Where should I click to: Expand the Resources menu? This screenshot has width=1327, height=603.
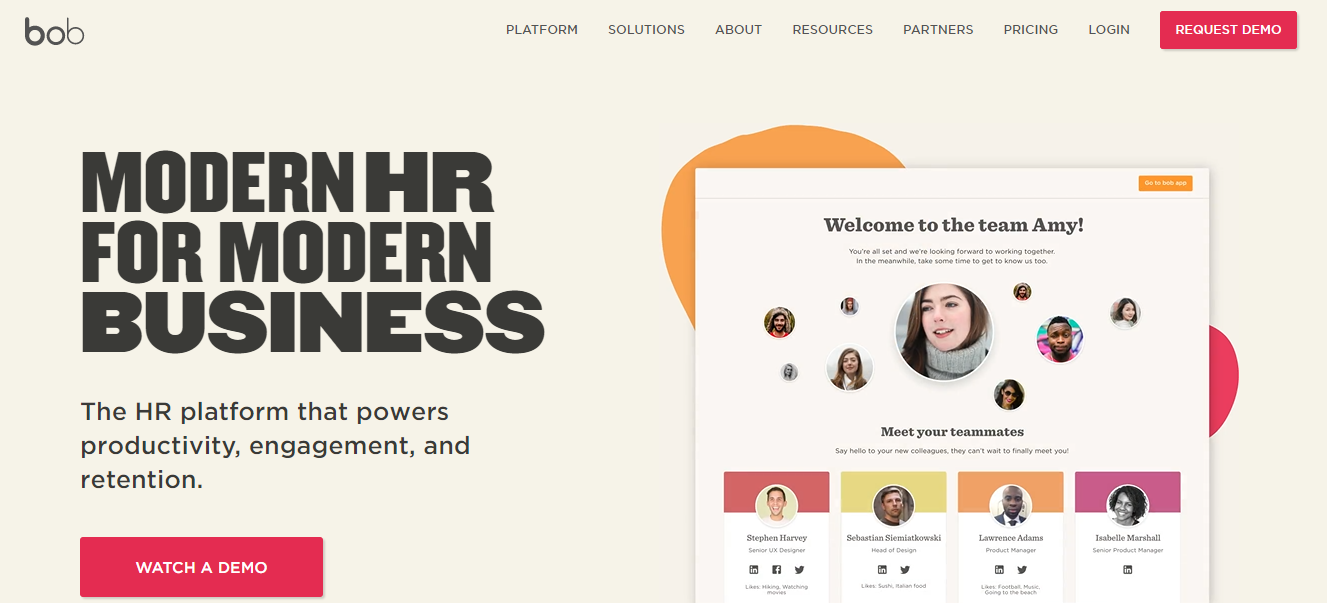click(x=833, y=30)
